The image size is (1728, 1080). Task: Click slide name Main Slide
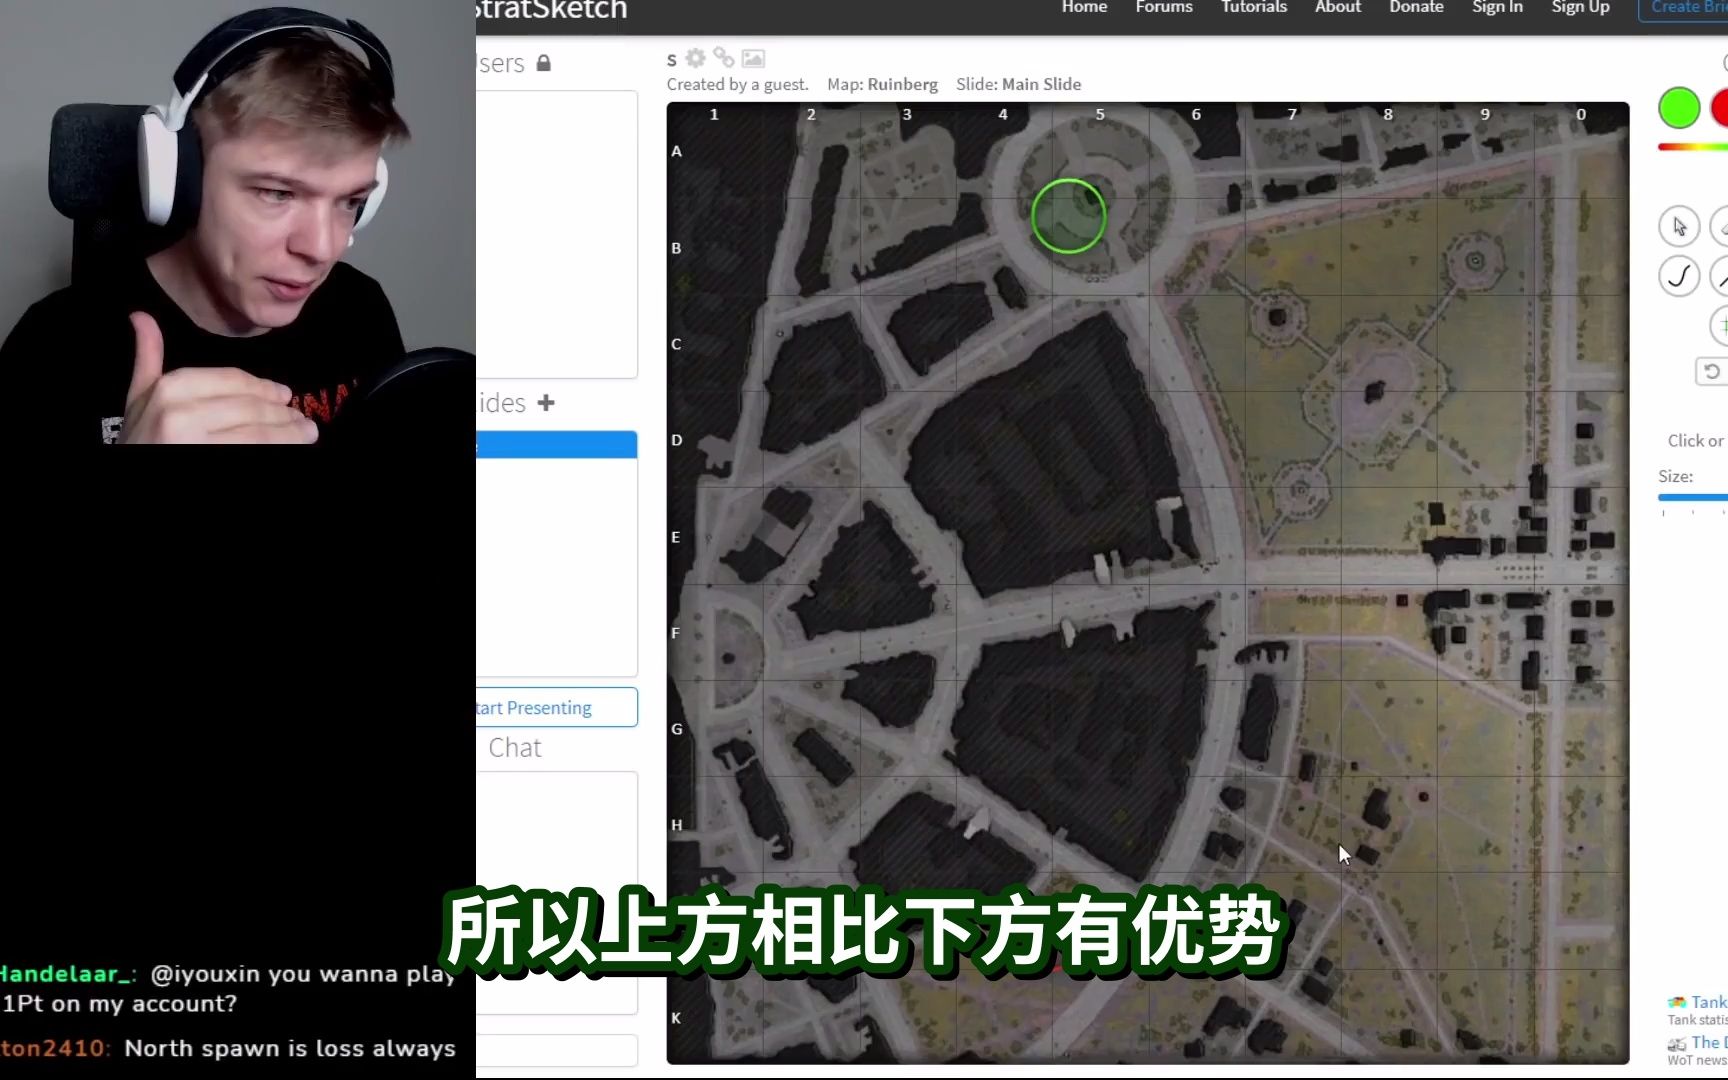(x=1042, y=85)
